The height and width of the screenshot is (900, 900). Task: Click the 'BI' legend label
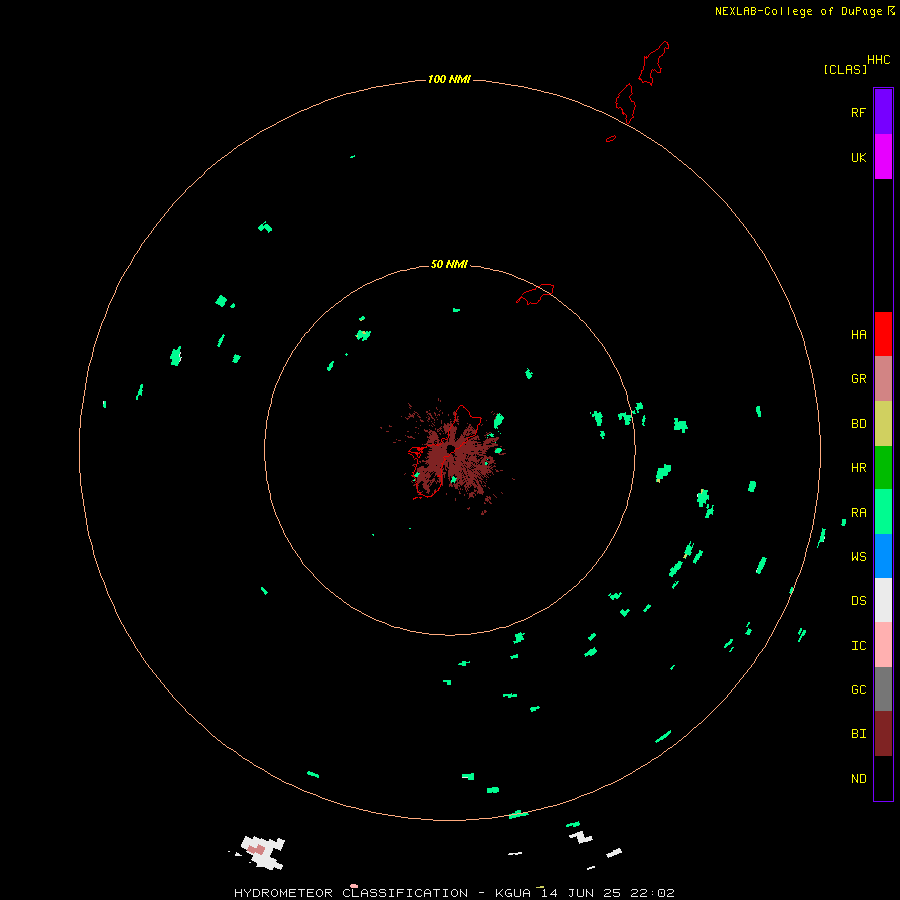858,734
